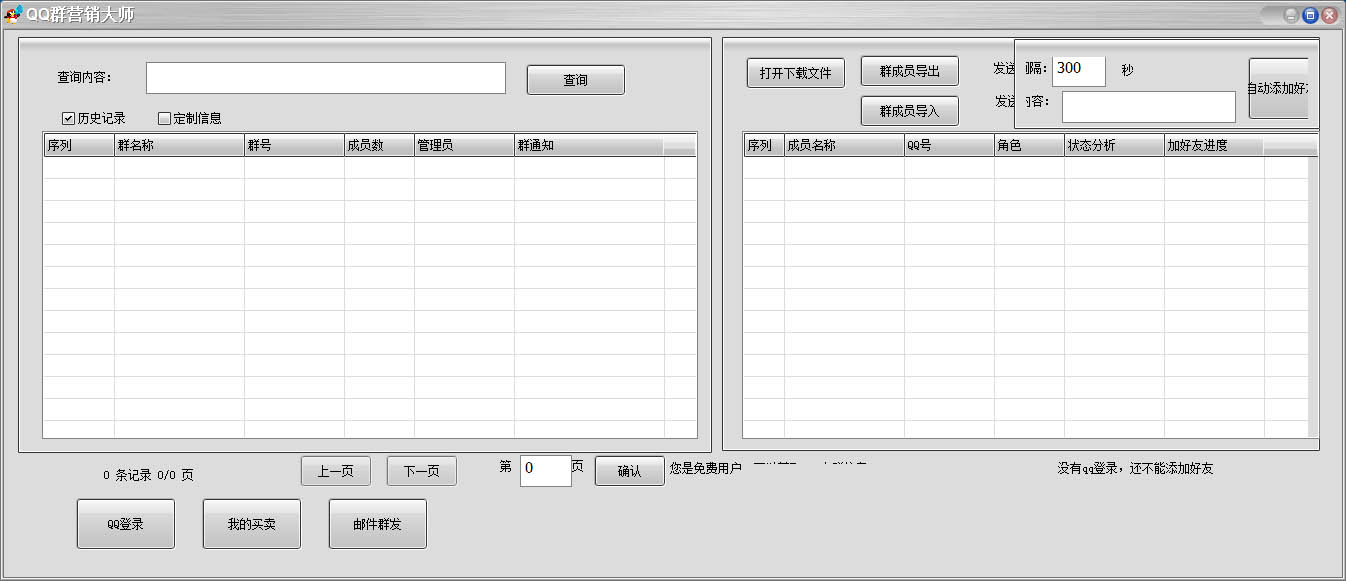The height and width of the screenshot is (581, 1346).
Task: Sort by 加好友进度 column header
Action: click(1214, 146)
